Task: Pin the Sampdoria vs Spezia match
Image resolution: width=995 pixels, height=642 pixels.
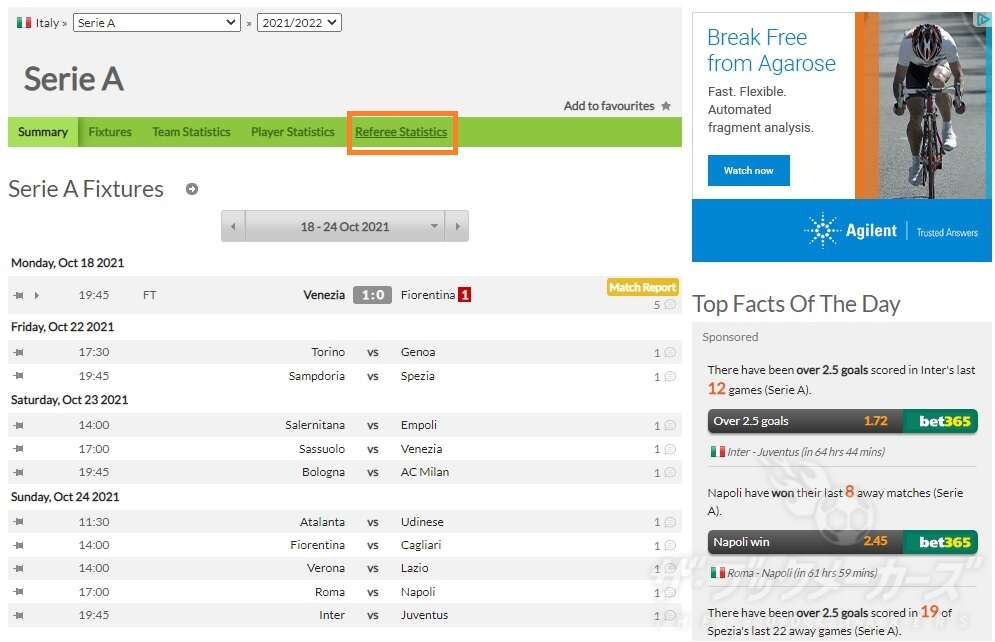Action: pyautogui.click(x=18, y=376)
